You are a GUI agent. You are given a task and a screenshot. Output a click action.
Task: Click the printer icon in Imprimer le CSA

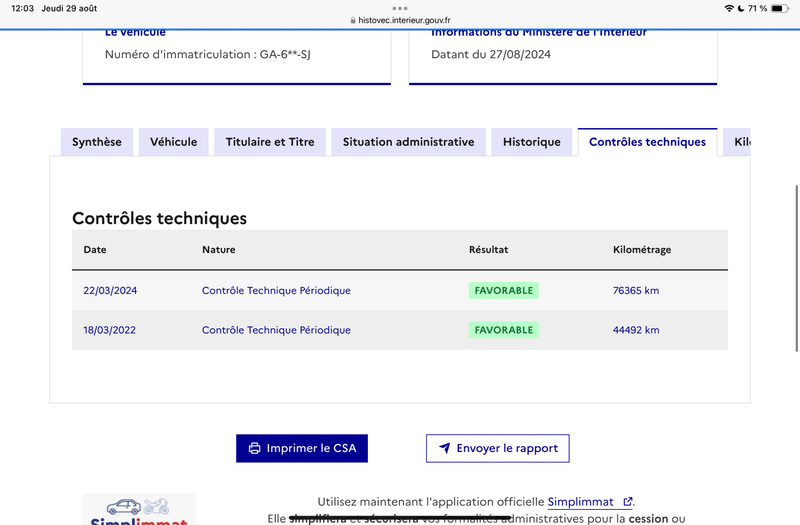click(x=254, y=448)
